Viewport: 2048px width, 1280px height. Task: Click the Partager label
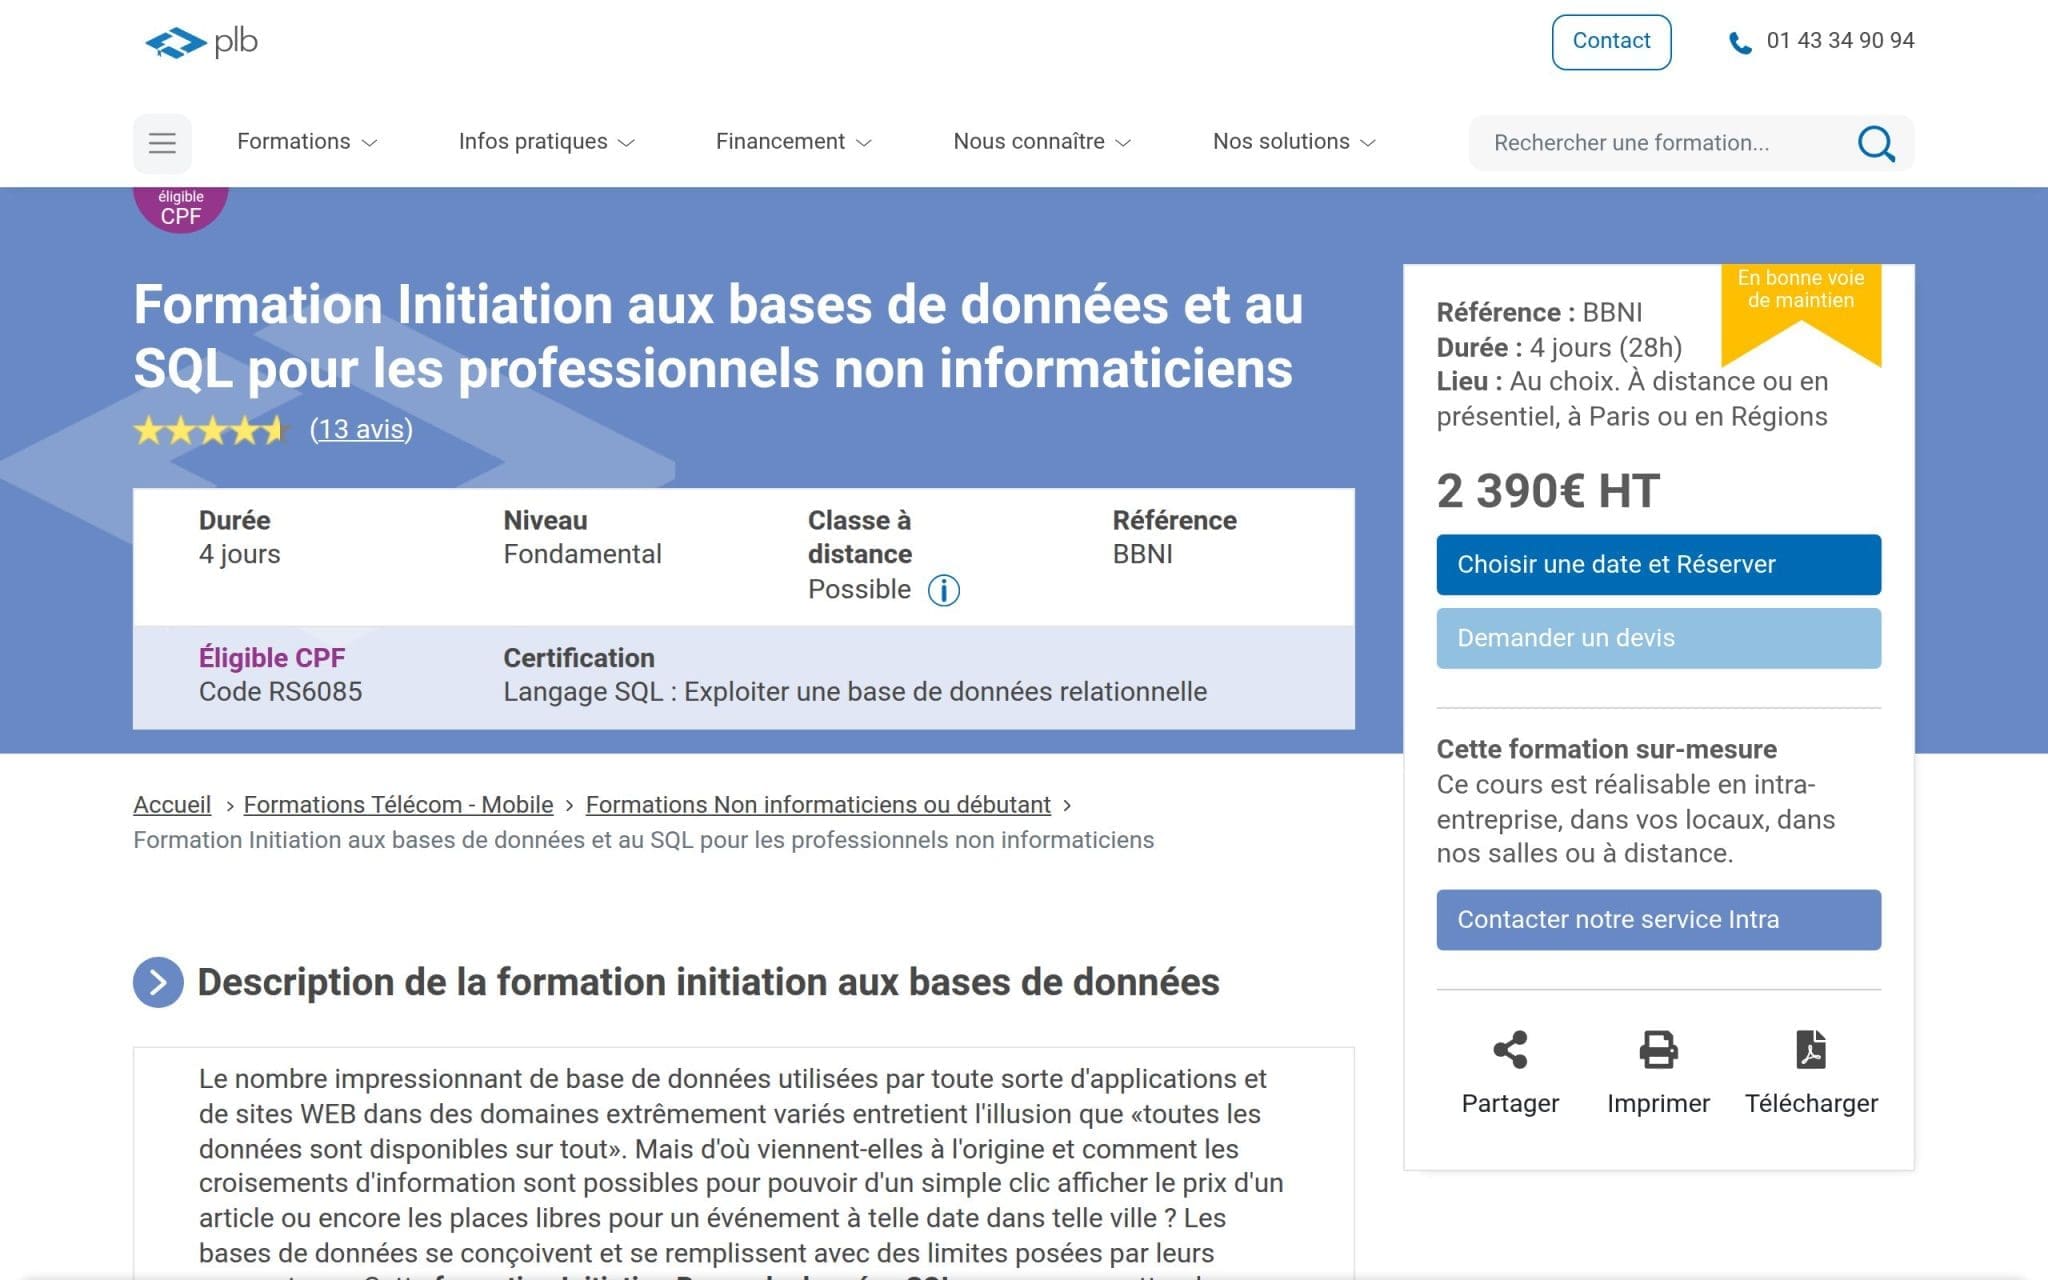click(1510, 1103)
